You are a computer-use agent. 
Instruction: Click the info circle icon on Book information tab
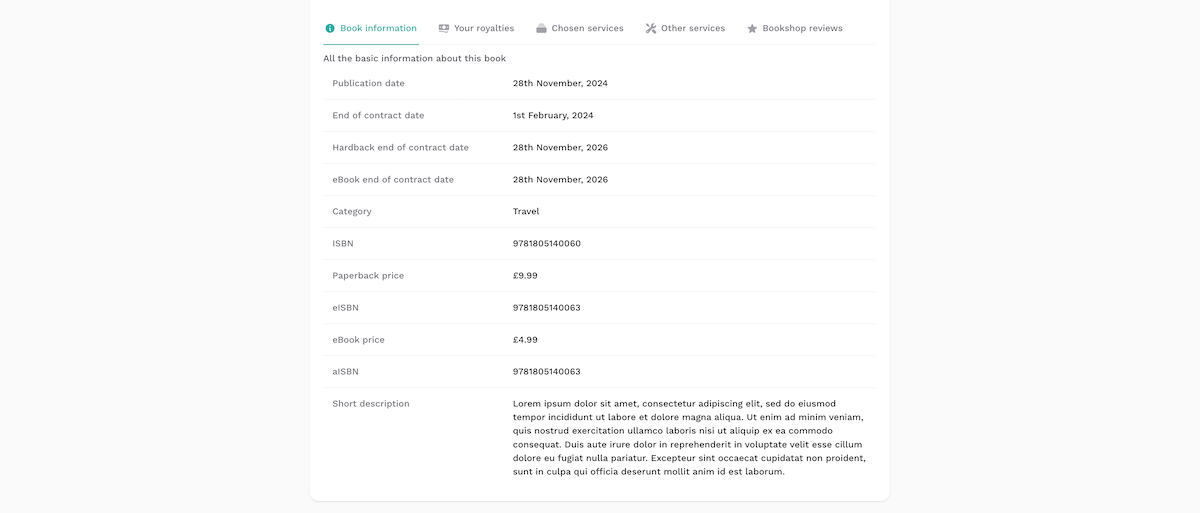click(x=330, y=28)
